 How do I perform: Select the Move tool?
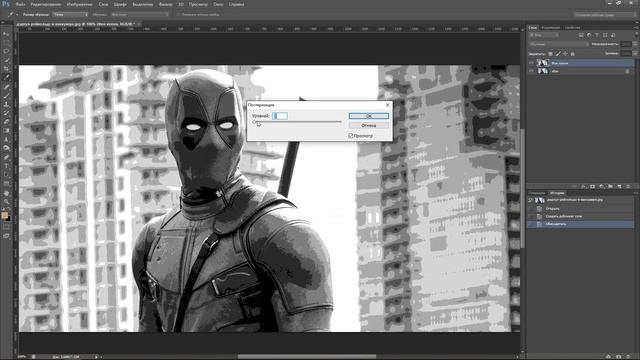(6, 34)
